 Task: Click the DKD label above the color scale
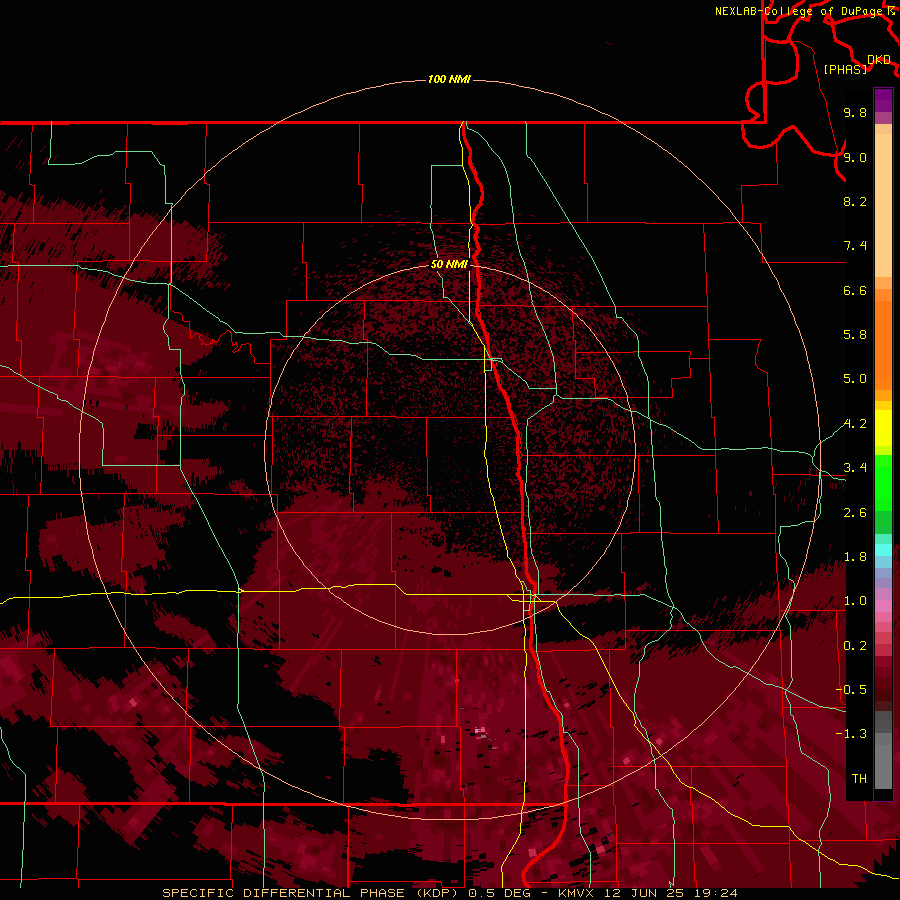point(879,60)
